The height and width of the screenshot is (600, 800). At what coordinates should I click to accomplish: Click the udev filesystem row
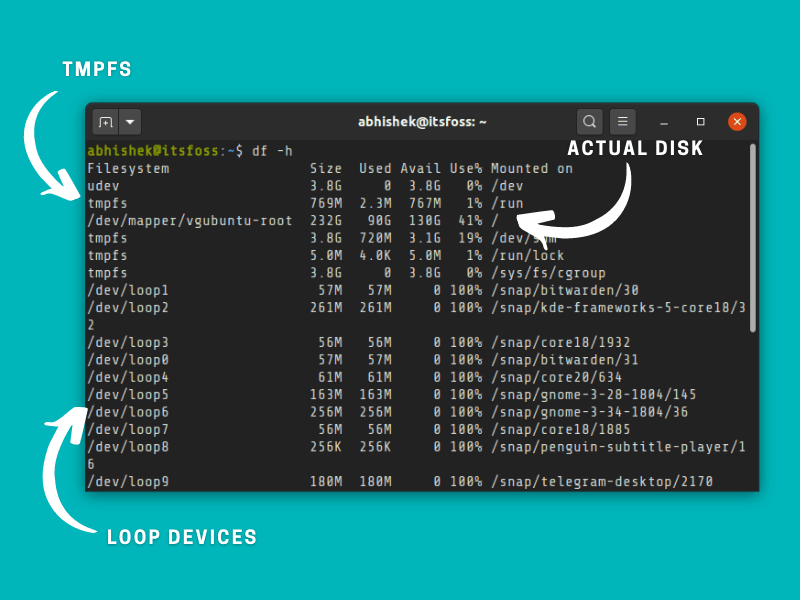click(103, 186)
